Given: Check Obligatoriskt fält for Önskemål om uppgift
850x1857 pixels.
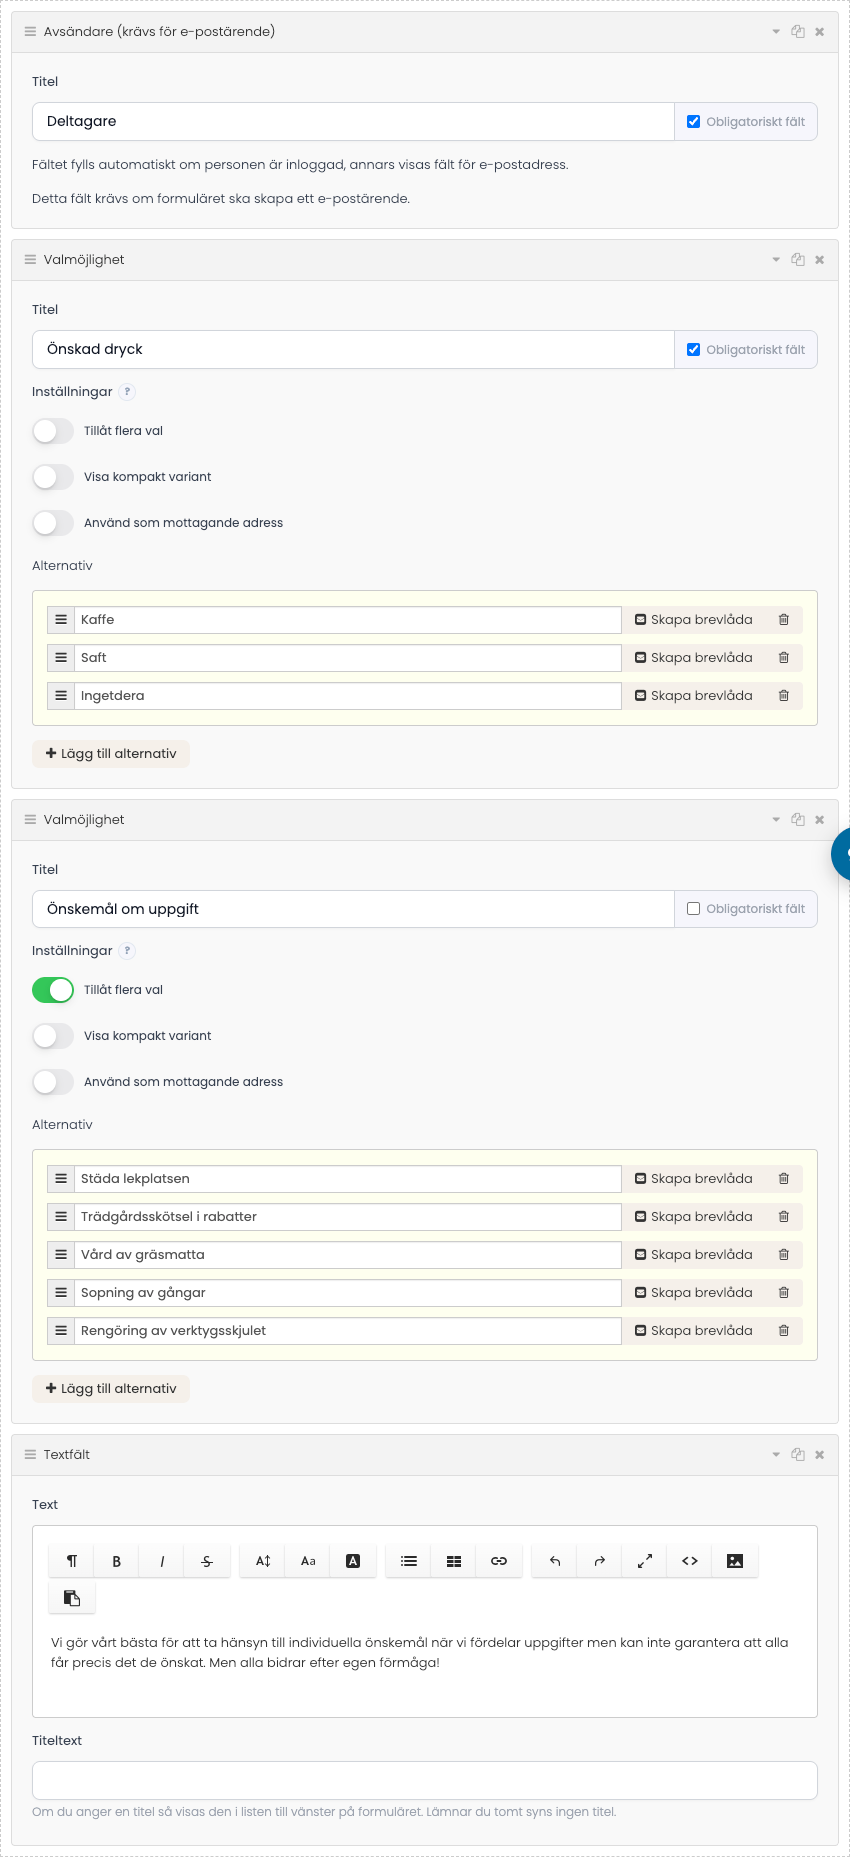Looking at the screenshot, I should (693, 909).
